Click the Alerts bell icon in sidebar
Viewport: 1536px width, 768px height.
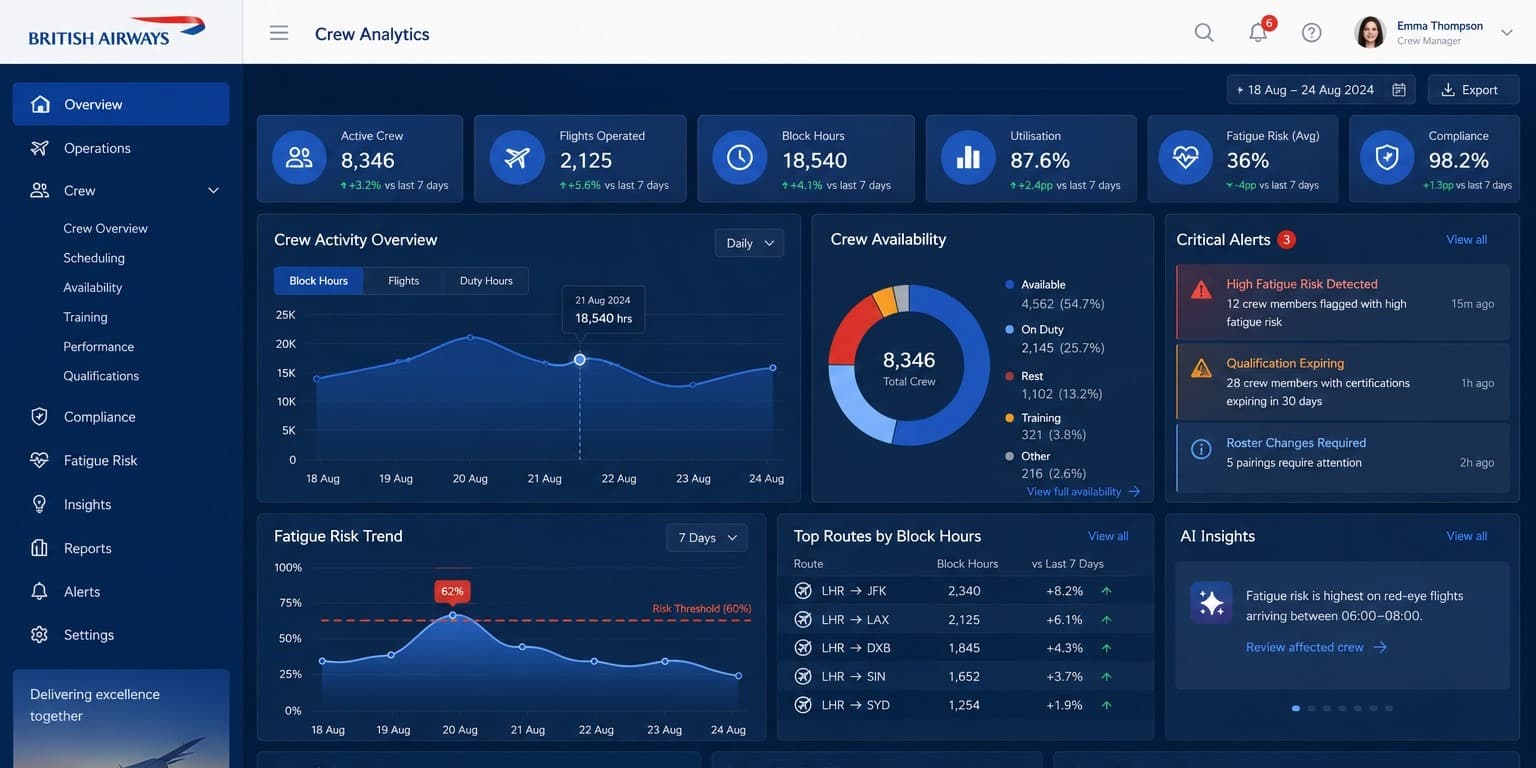point(39,591)
